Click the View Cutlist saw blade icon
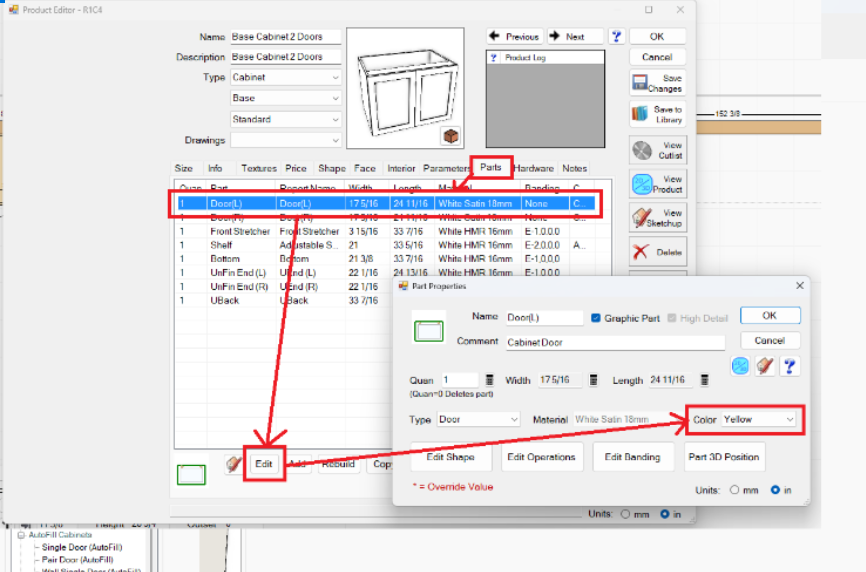Image resolution: width=866 pixels, height=572 pixels. pos(643,150)
